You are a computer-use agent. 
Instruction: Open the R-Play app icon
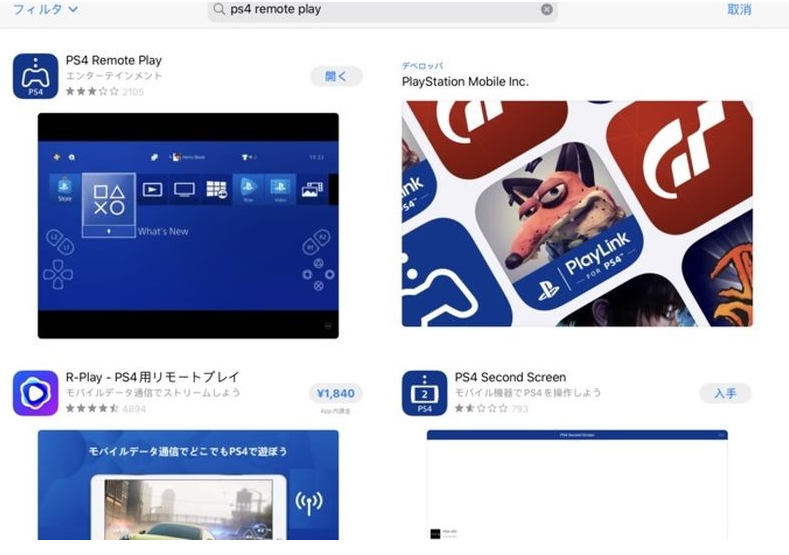point(35,393)
